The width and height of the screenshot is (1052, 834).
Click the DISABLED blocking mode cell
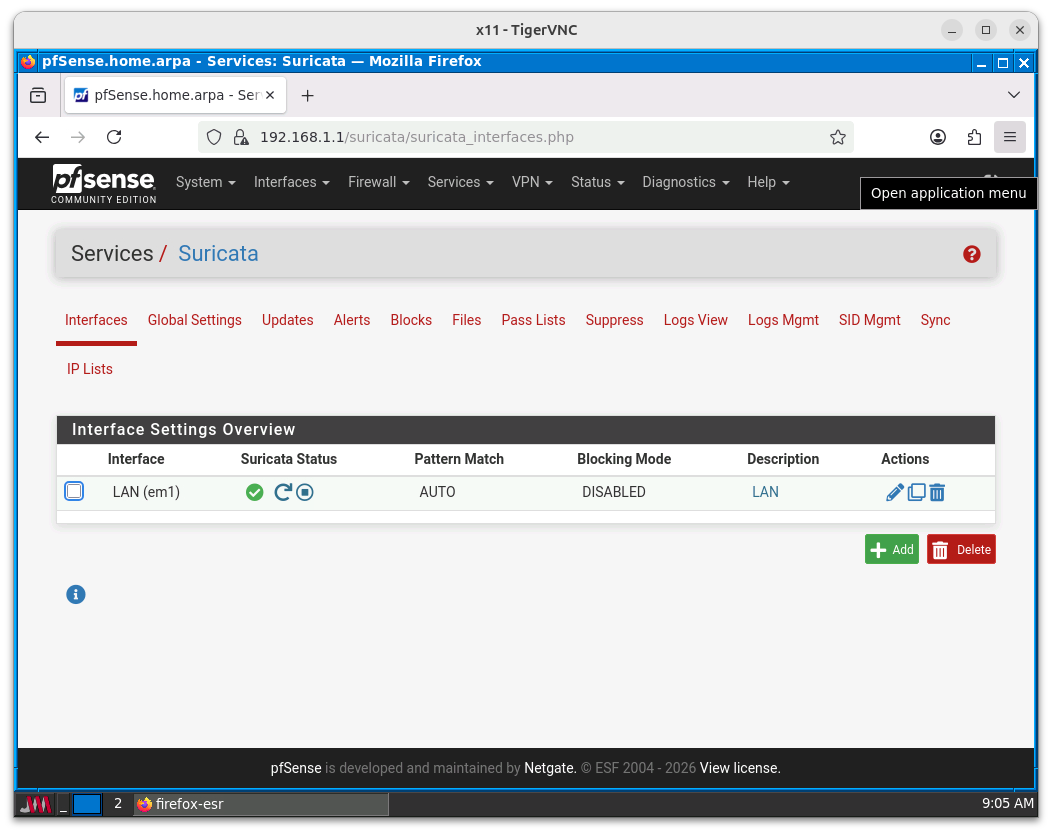[x=613, y=492]
